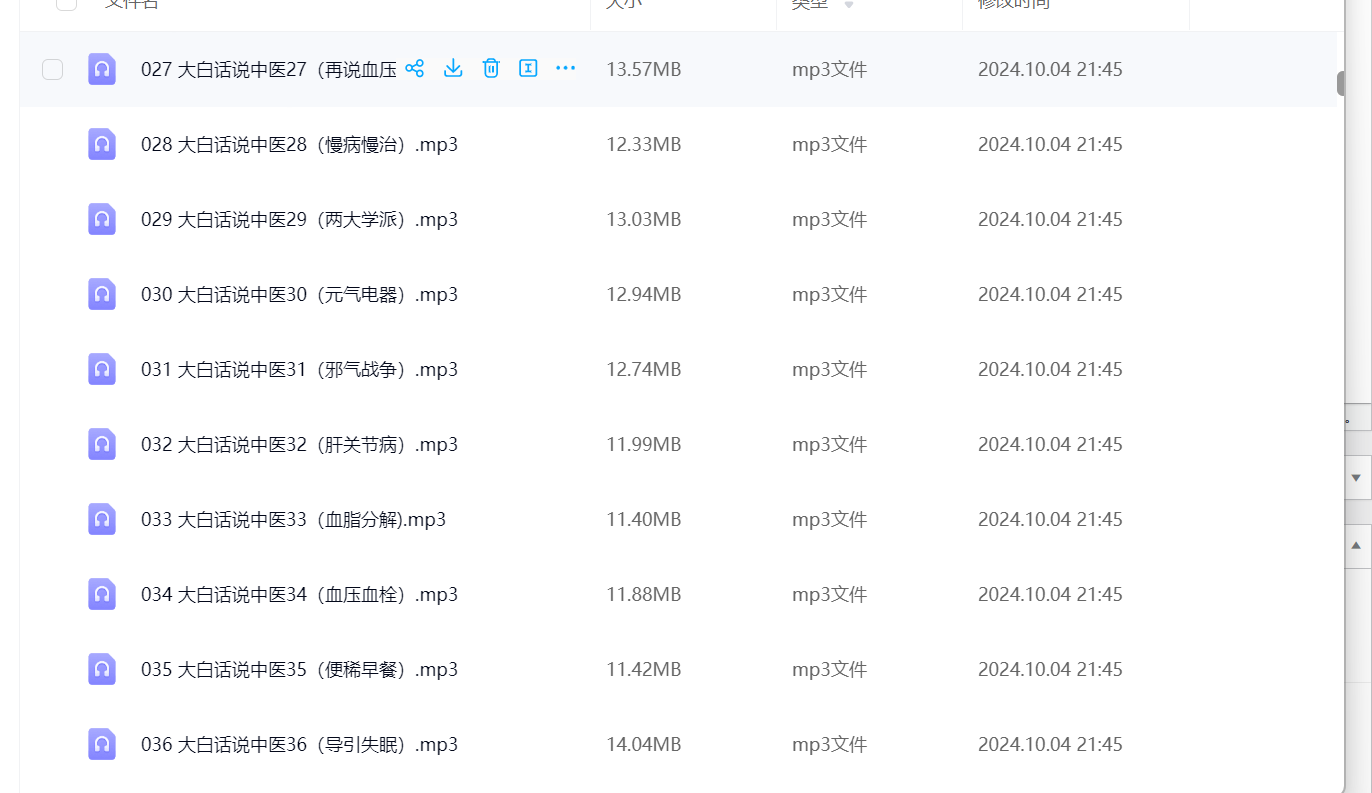Click the audio icon of 036 导引失眠

pyautogui.click(x=102, y=744)
